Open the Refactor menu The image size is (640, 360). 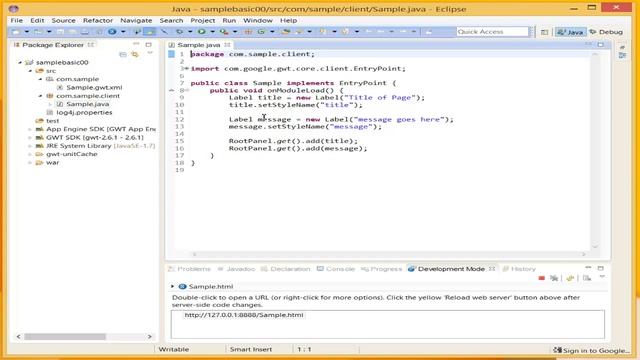(98, 20)
